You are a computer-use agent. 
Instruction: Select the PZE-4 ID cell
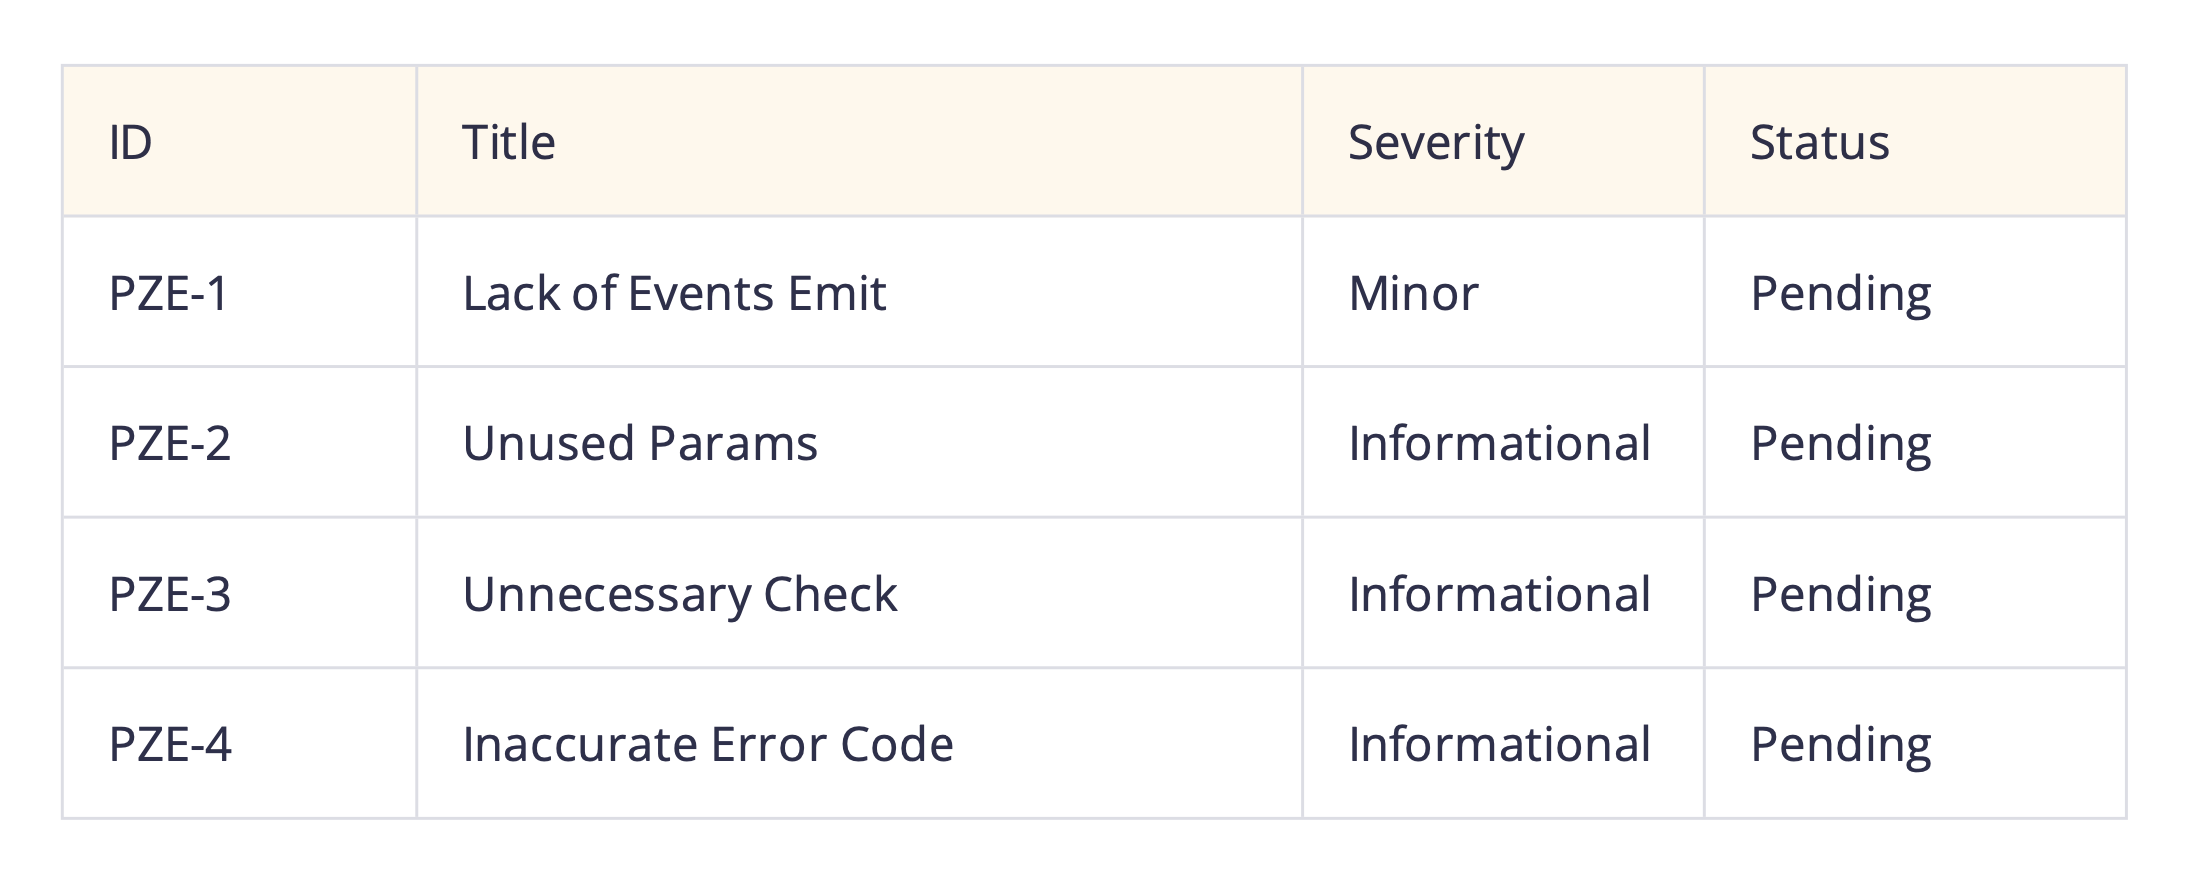point(170,744)
